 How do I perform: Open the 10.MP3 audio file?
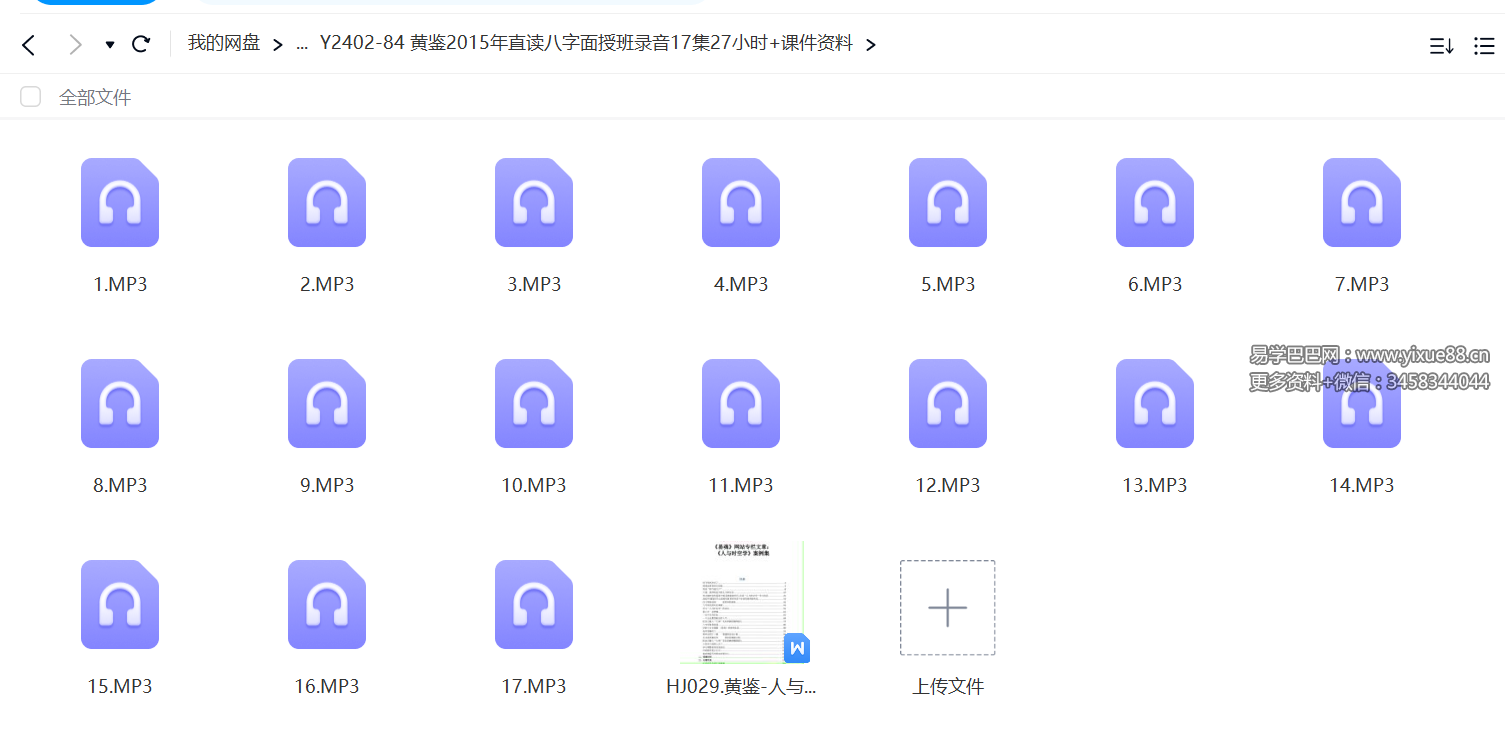click(x=534, y=404)
